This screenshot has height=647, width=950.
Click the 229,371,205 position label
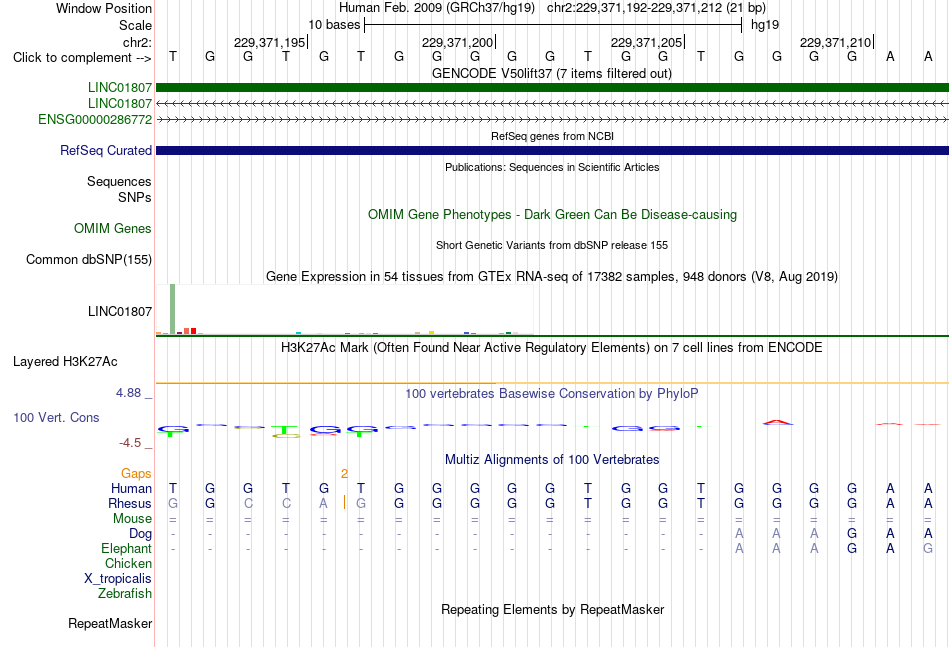click(646, 42)
